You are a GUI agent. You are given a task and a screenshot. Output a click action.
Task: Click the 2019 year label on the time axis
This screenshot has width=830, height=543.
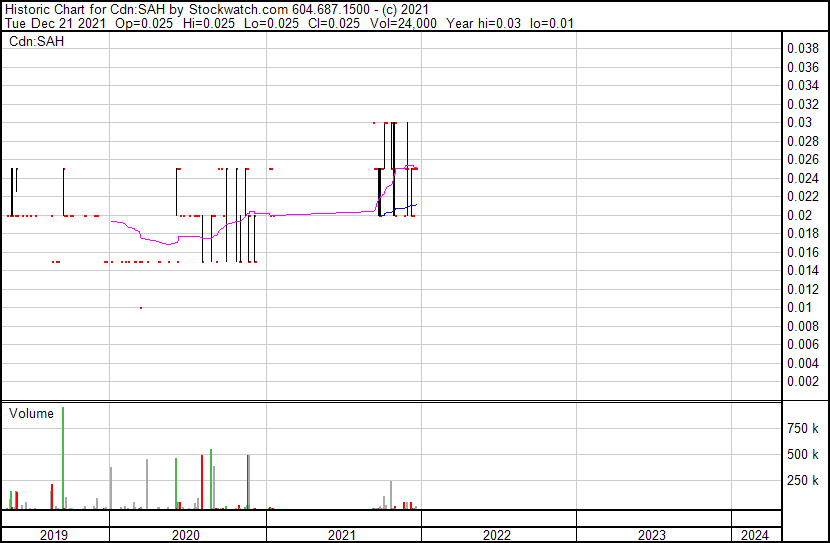point(54,535)
